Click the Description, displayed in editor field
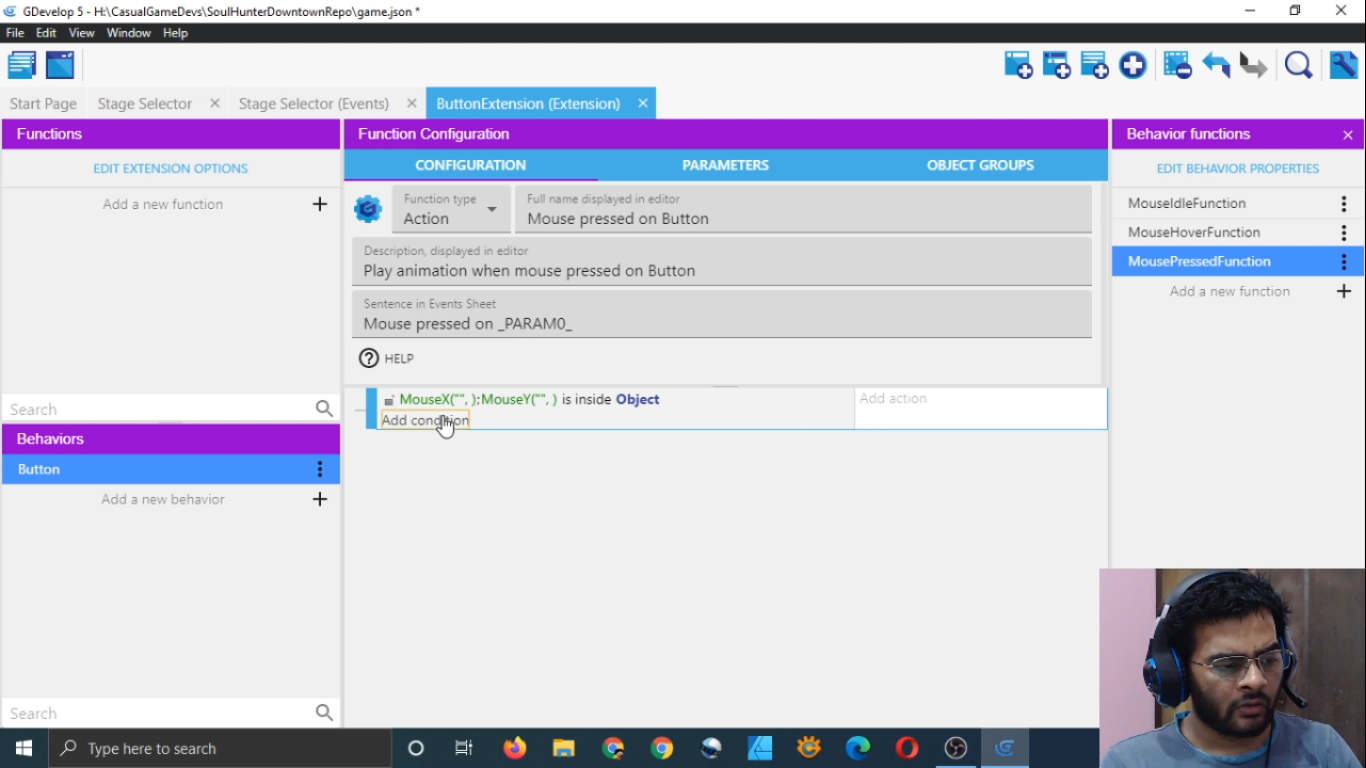Screen dimensions: 1366x768 (722, 262)
